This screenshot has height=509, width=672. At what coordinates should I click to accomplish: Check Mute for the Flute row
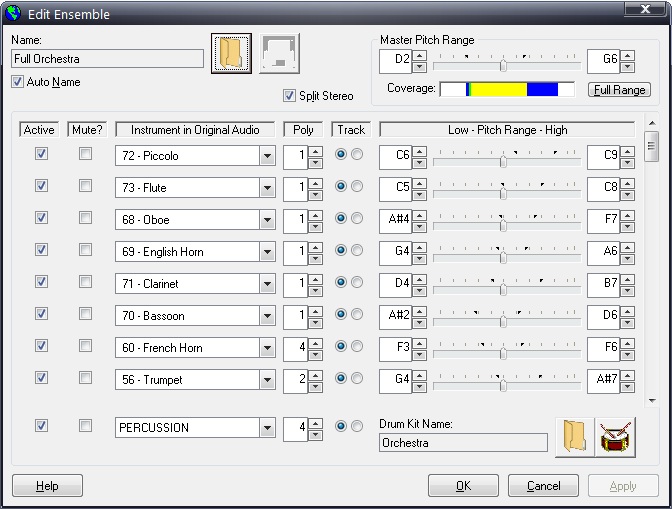[86, 186]
